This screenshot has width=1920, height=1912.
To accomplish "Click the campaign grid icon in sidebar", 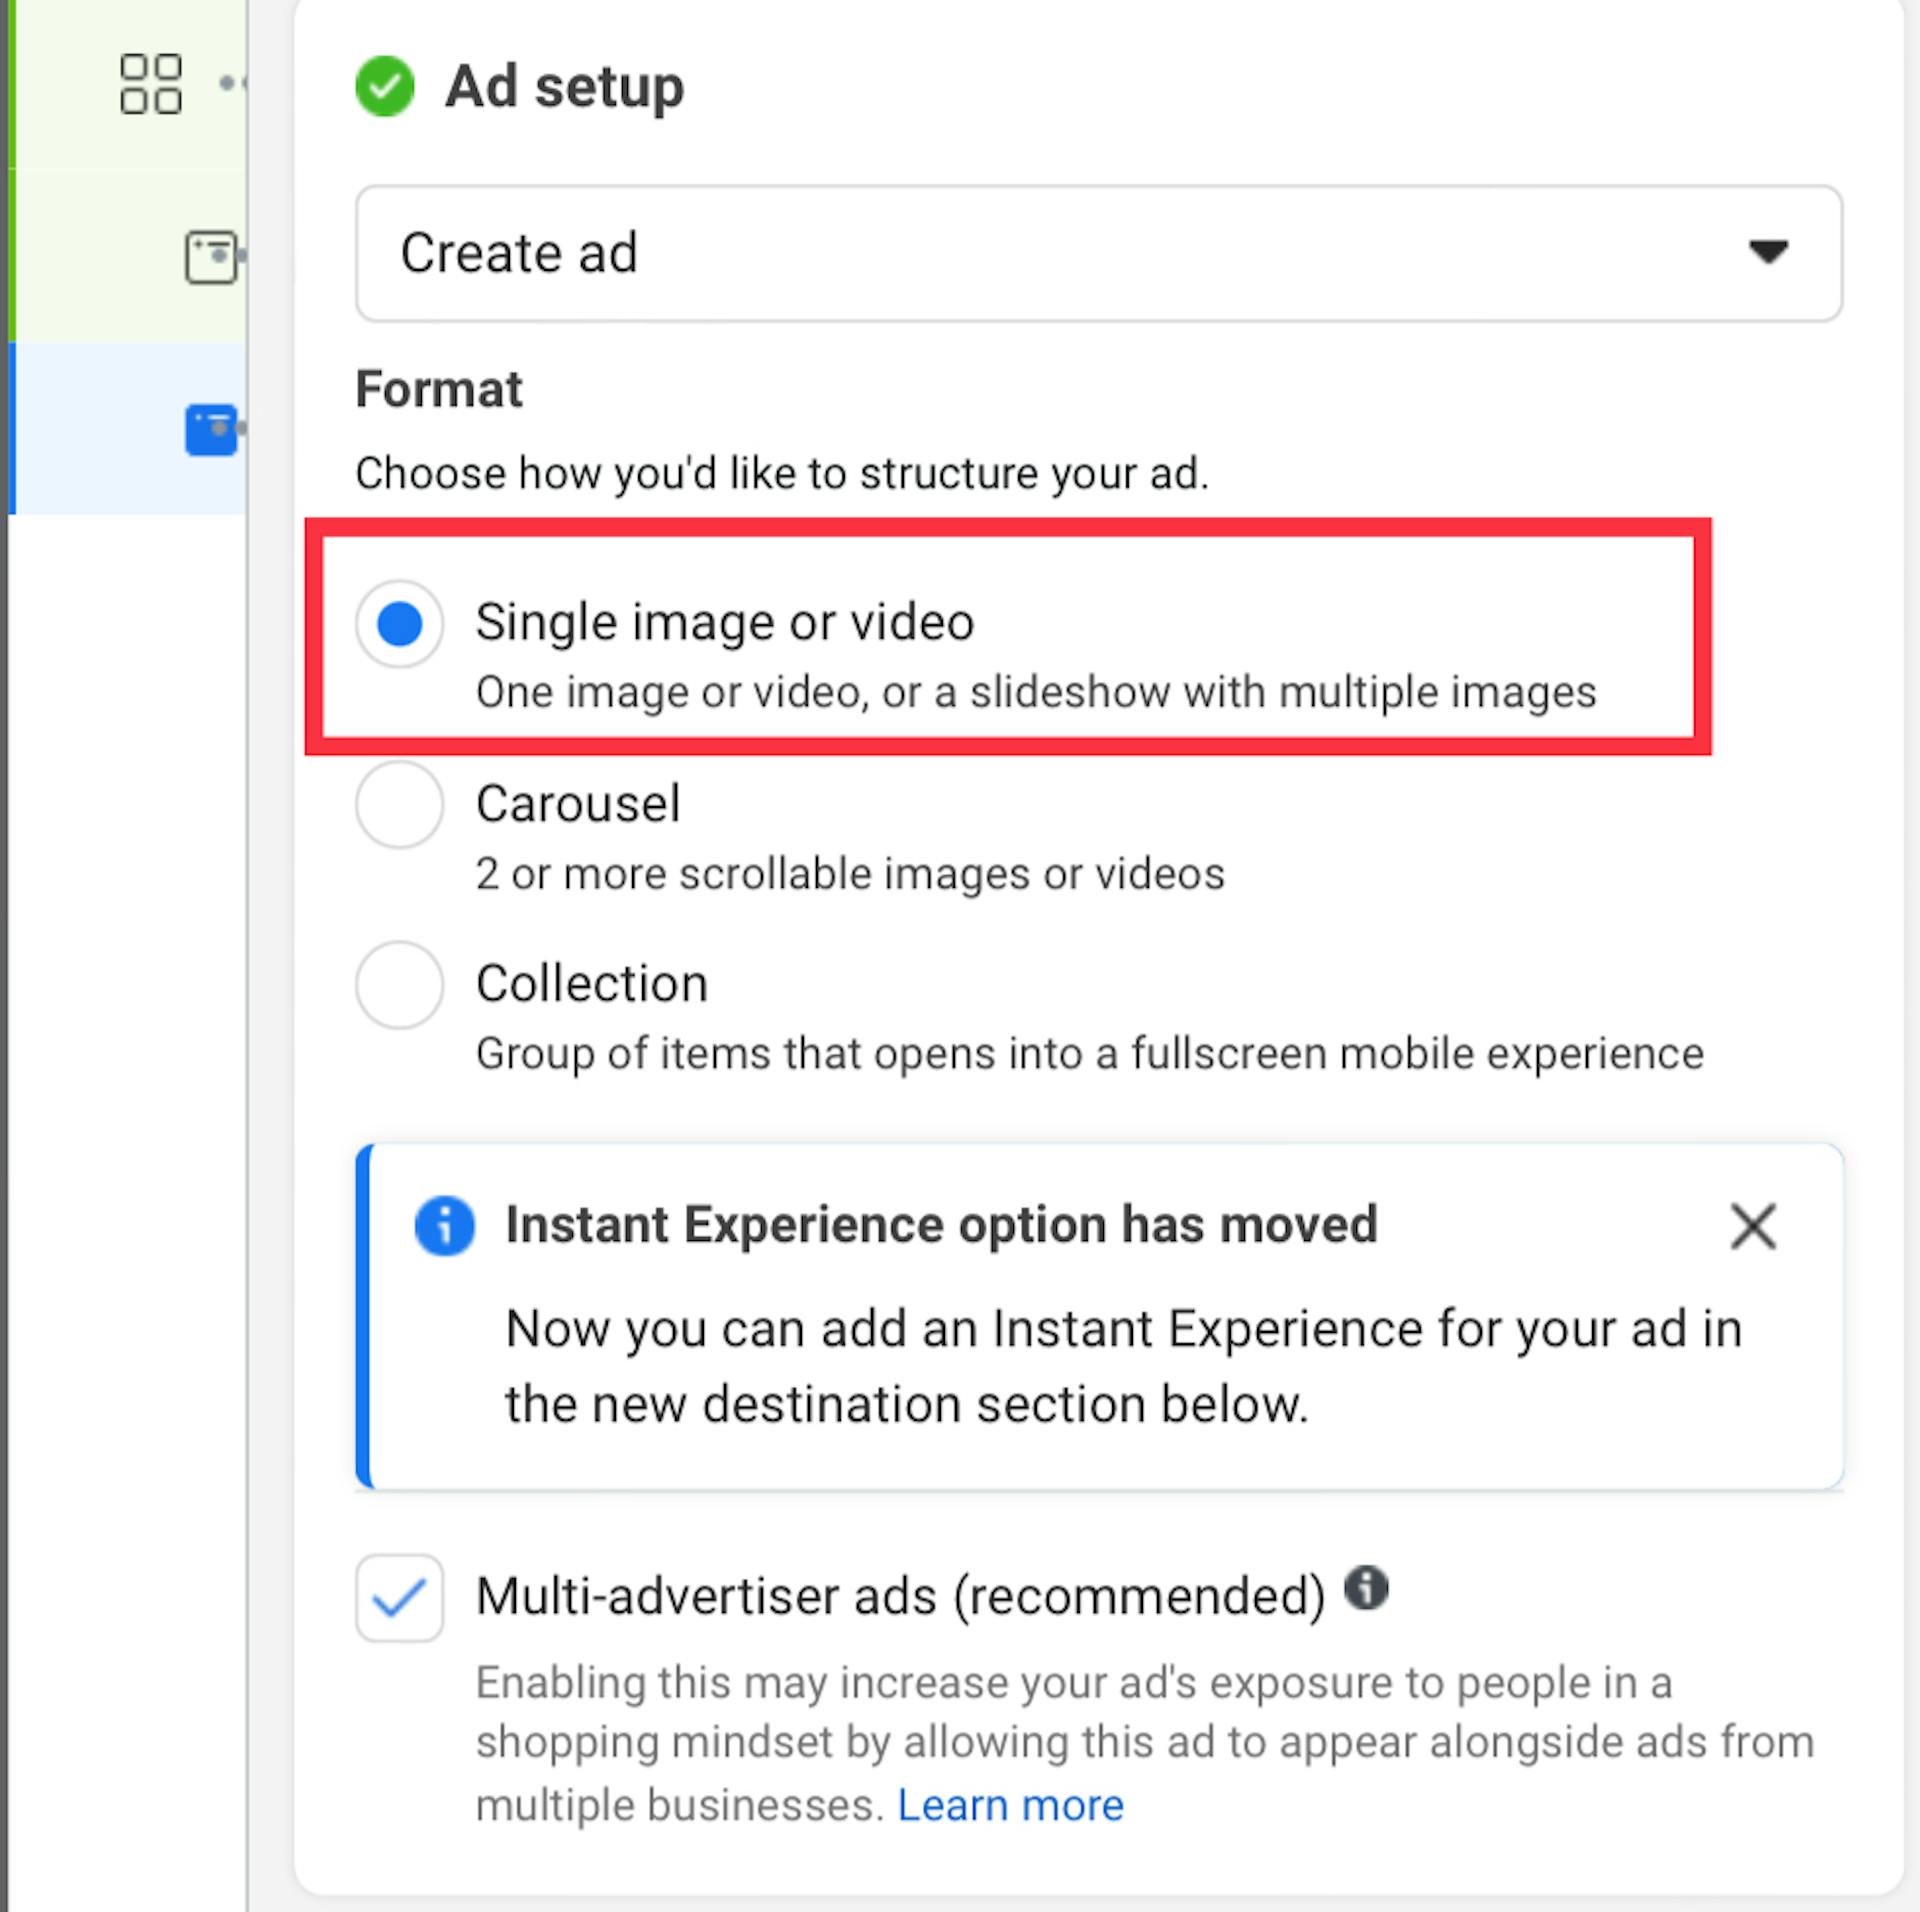I will [x=150, y=84].
